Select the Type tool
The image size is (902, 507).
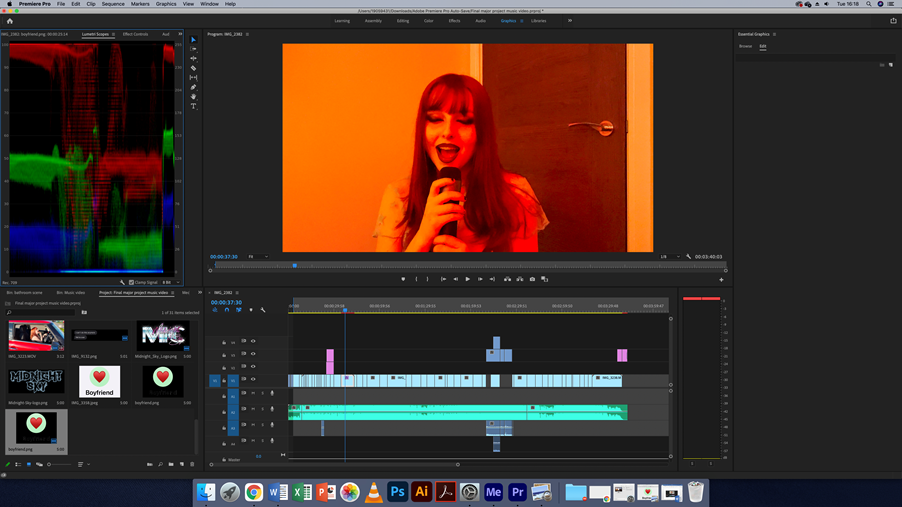[x=194, y=106]
